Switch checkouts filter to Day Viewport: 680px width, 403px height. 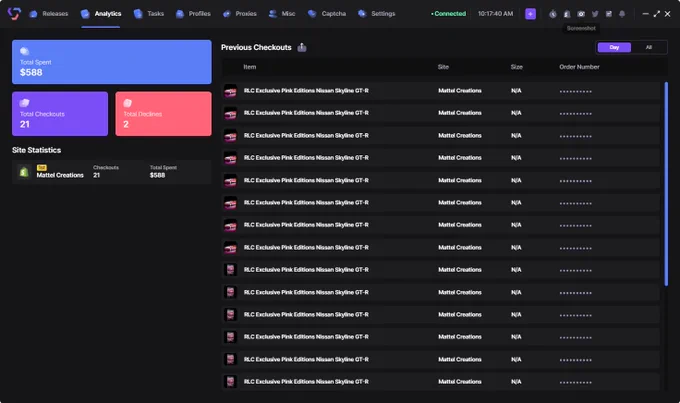click(614, 47)
